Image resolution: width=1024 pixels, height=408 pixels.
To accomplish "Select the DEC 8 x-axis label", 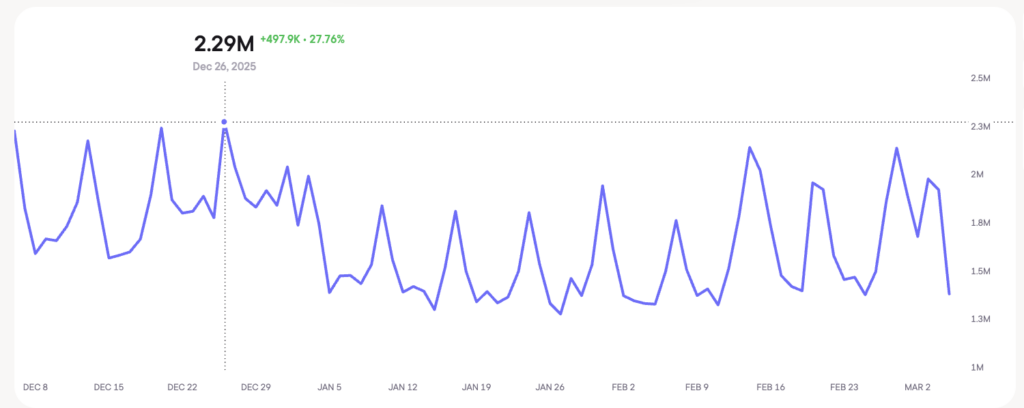I will point(35,387).
